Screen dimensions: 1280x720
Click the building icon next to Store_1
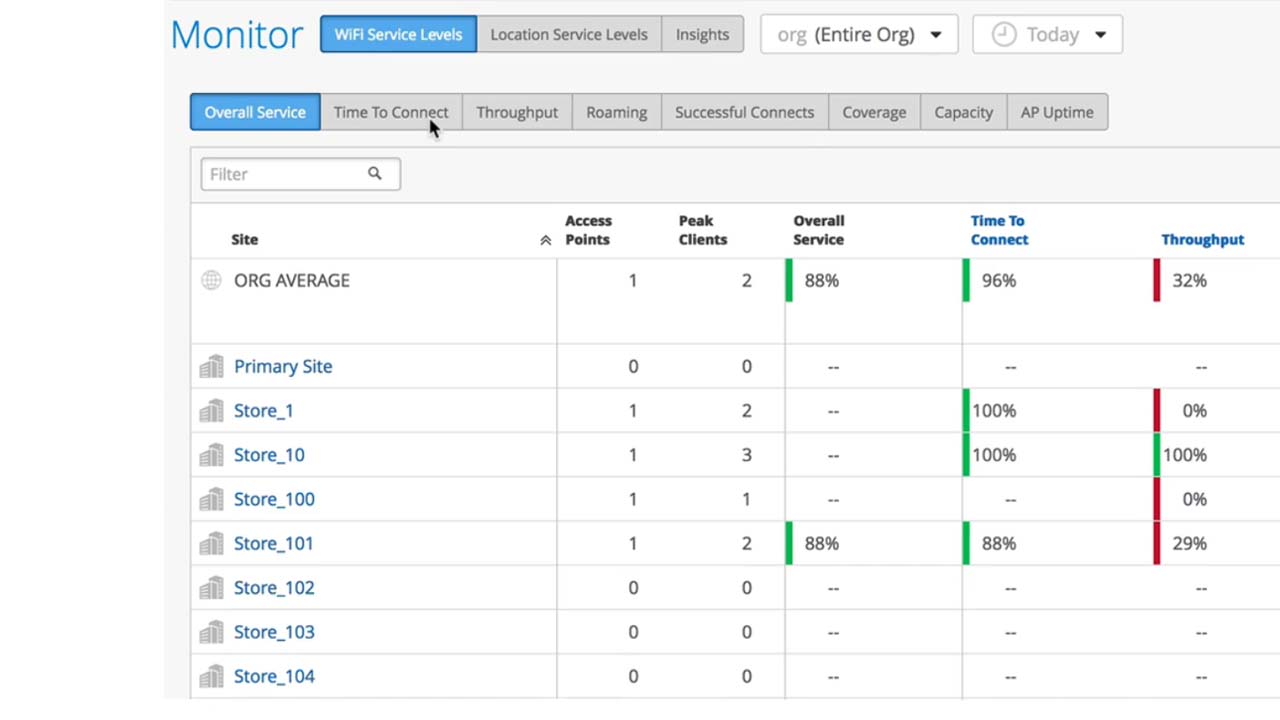(211, 411)
